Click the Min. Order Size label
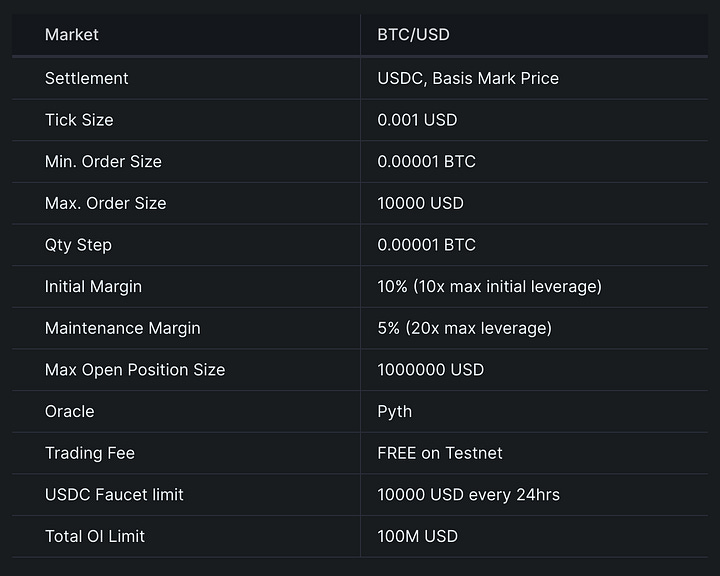 pos(103,162)
